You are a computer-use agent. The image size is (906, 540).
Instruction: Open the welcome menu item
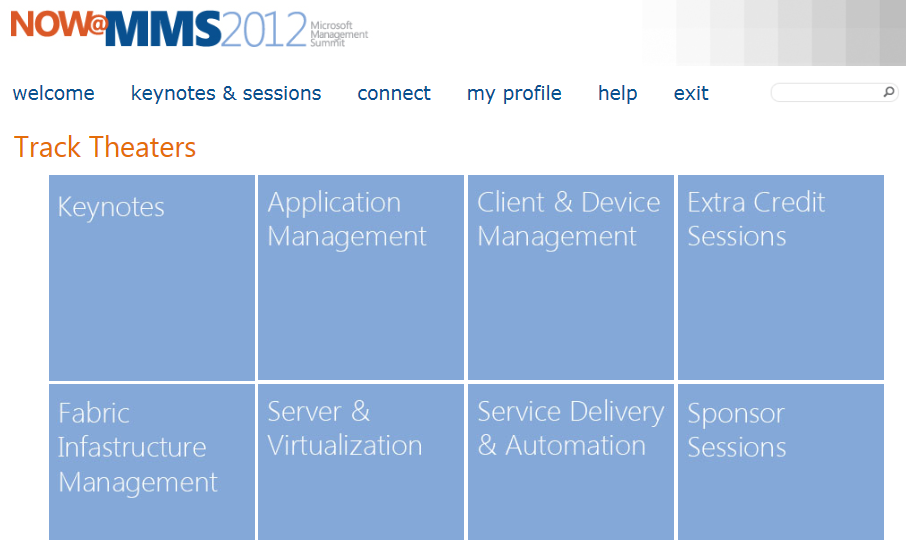(x=54, y=93)
